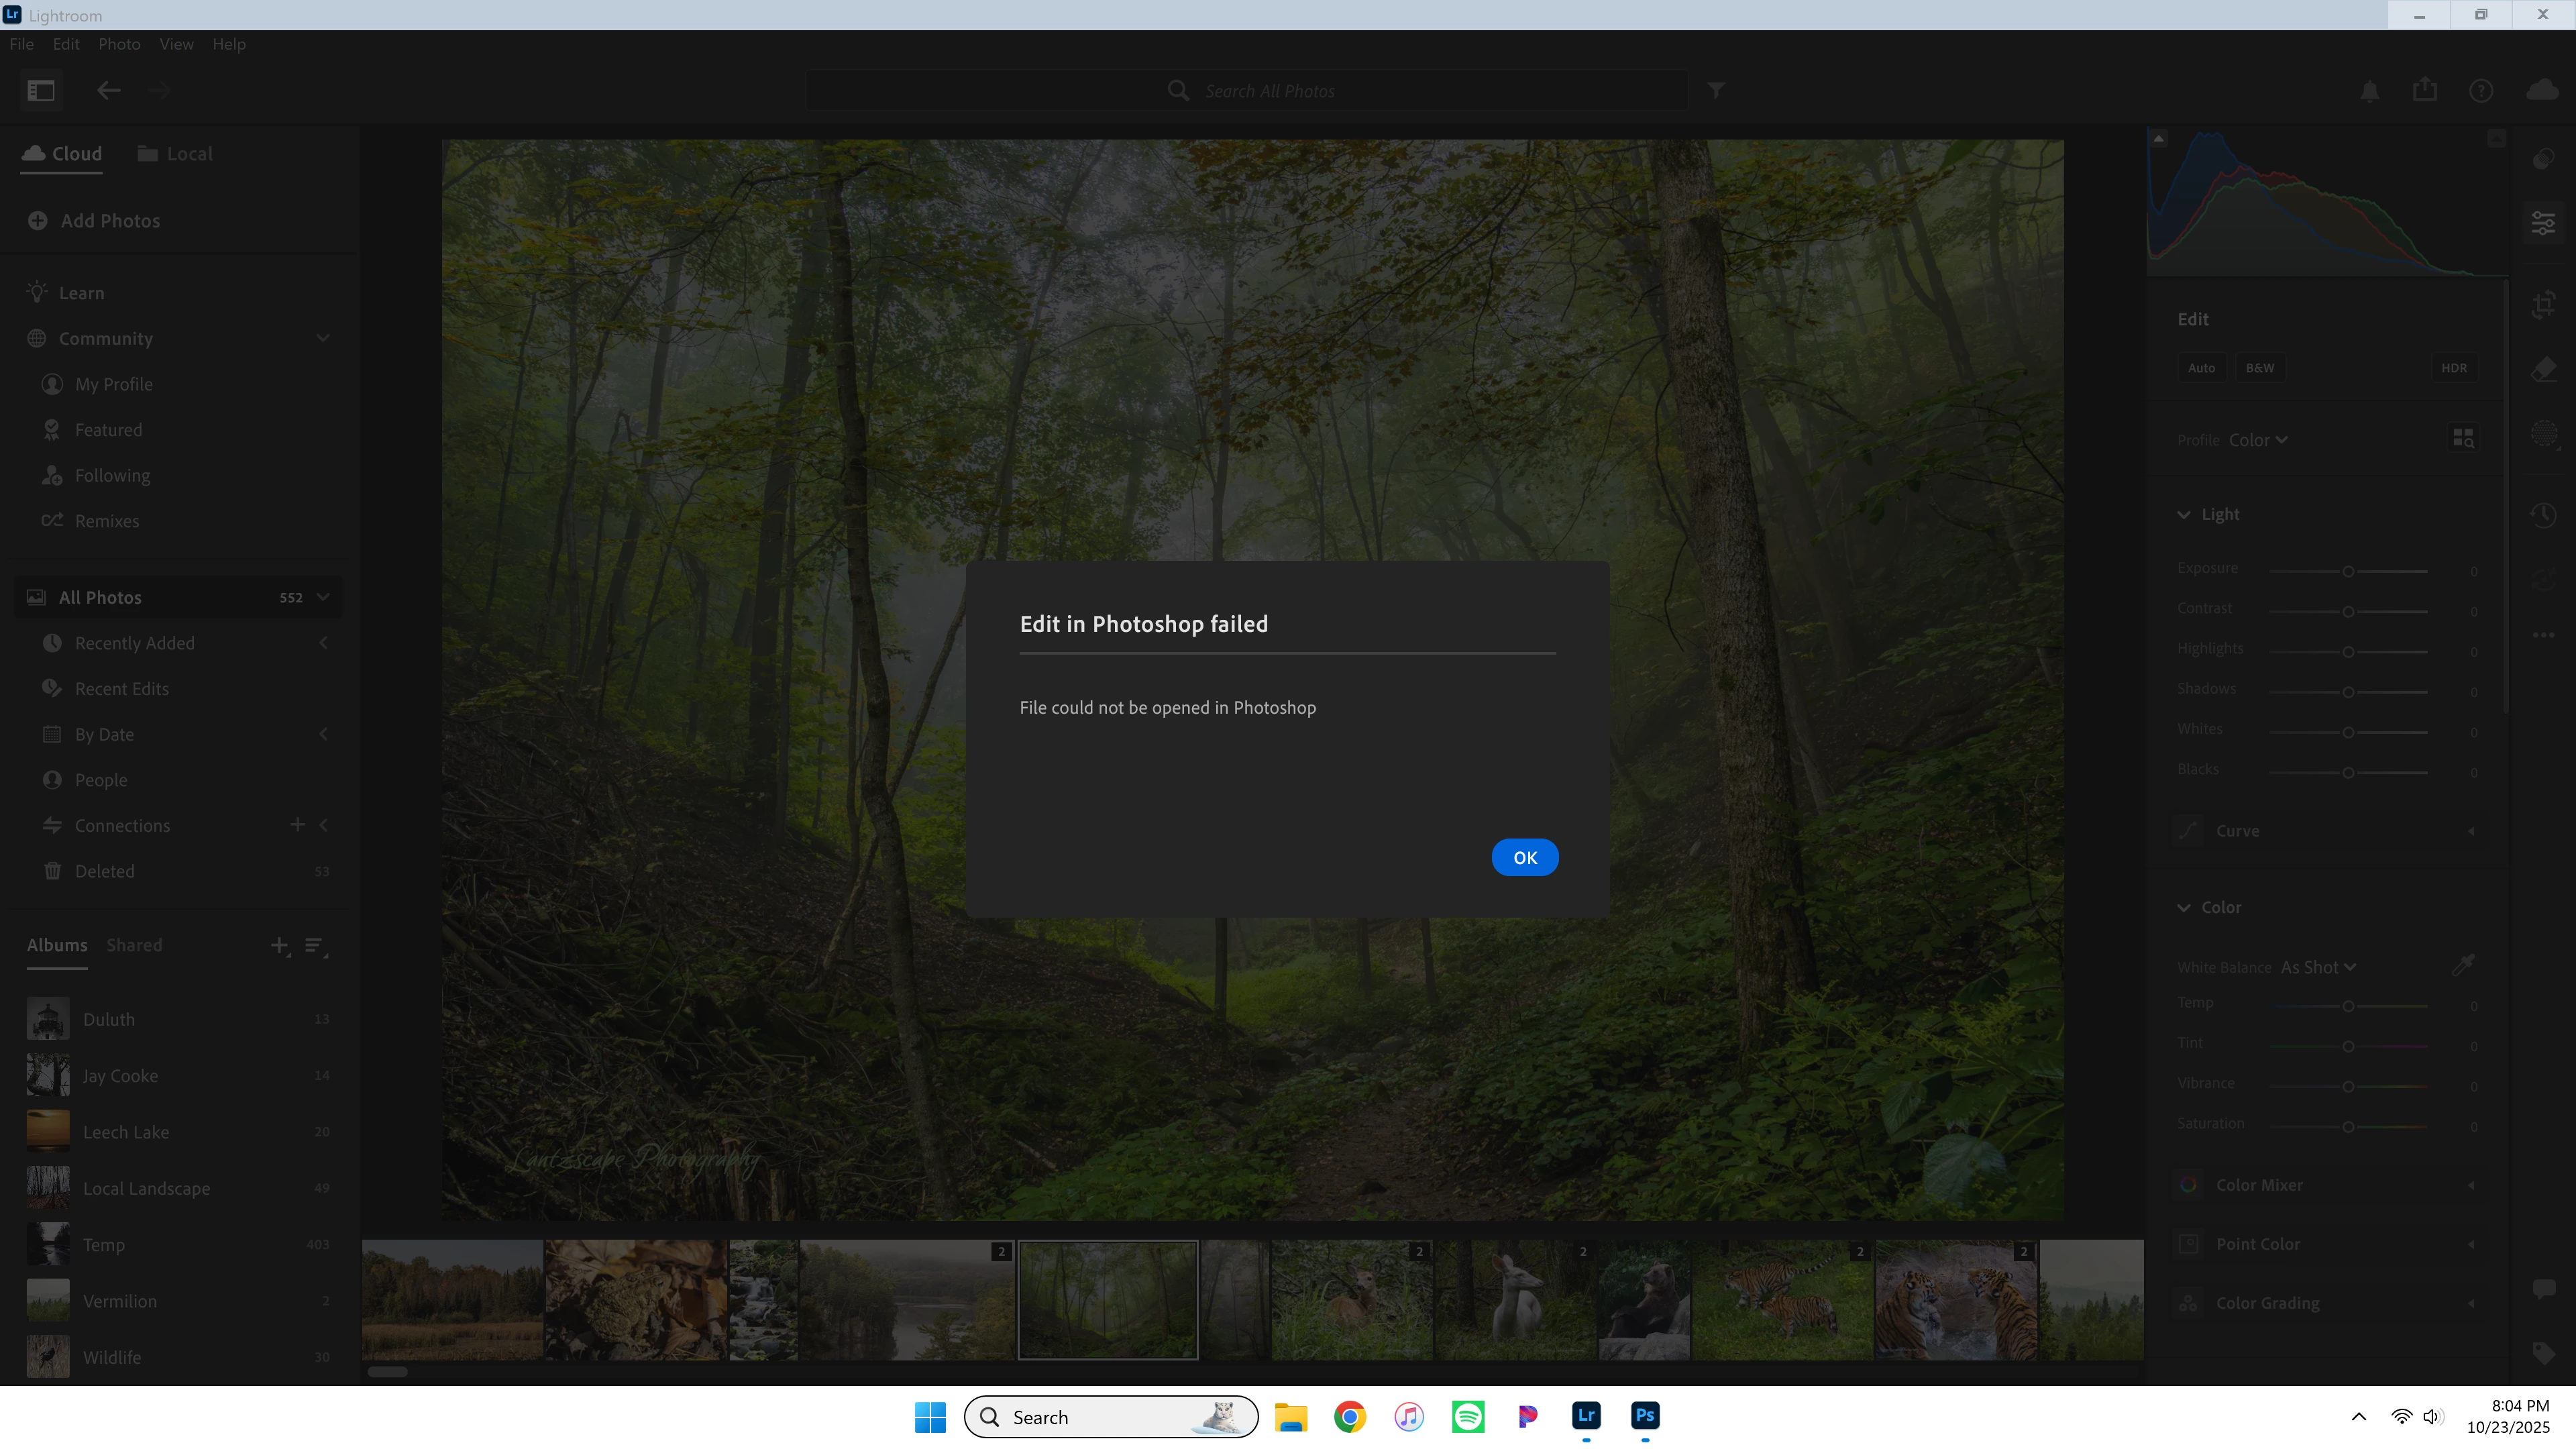2576x1449 pixels.
Task: Toggle the left panel sidebar icon
Action: tap(41, 91)
